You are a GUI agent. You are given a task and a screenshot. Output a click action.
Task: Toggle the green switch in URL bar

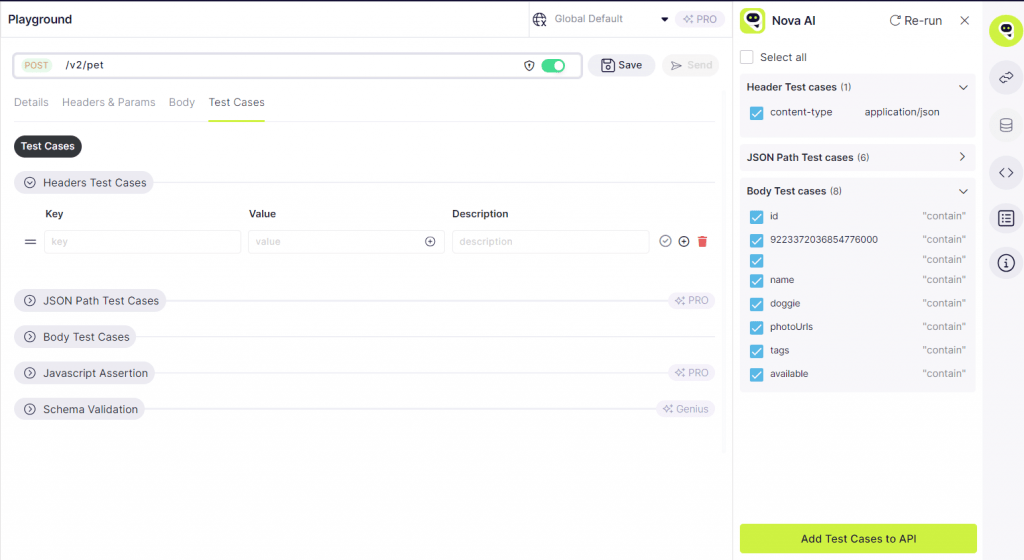pos(553,66)
